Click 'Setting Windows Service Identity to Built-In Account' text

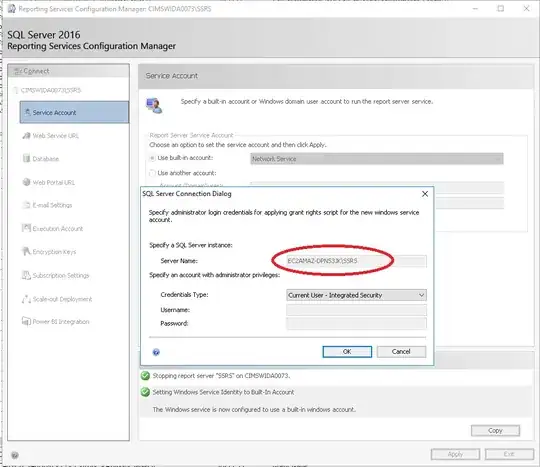[224, 392]
